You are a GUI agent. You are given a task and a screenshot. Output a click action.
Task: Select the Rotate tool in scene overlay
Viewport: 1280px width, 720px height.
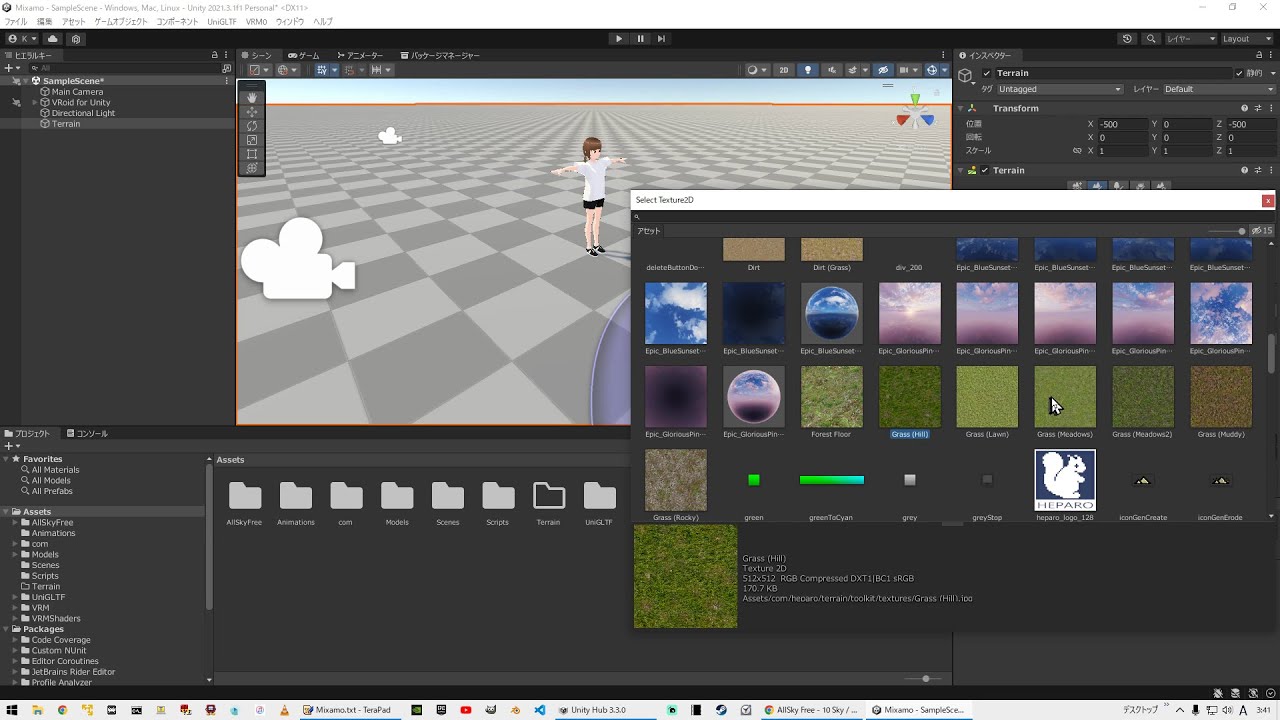coord(251,126)
